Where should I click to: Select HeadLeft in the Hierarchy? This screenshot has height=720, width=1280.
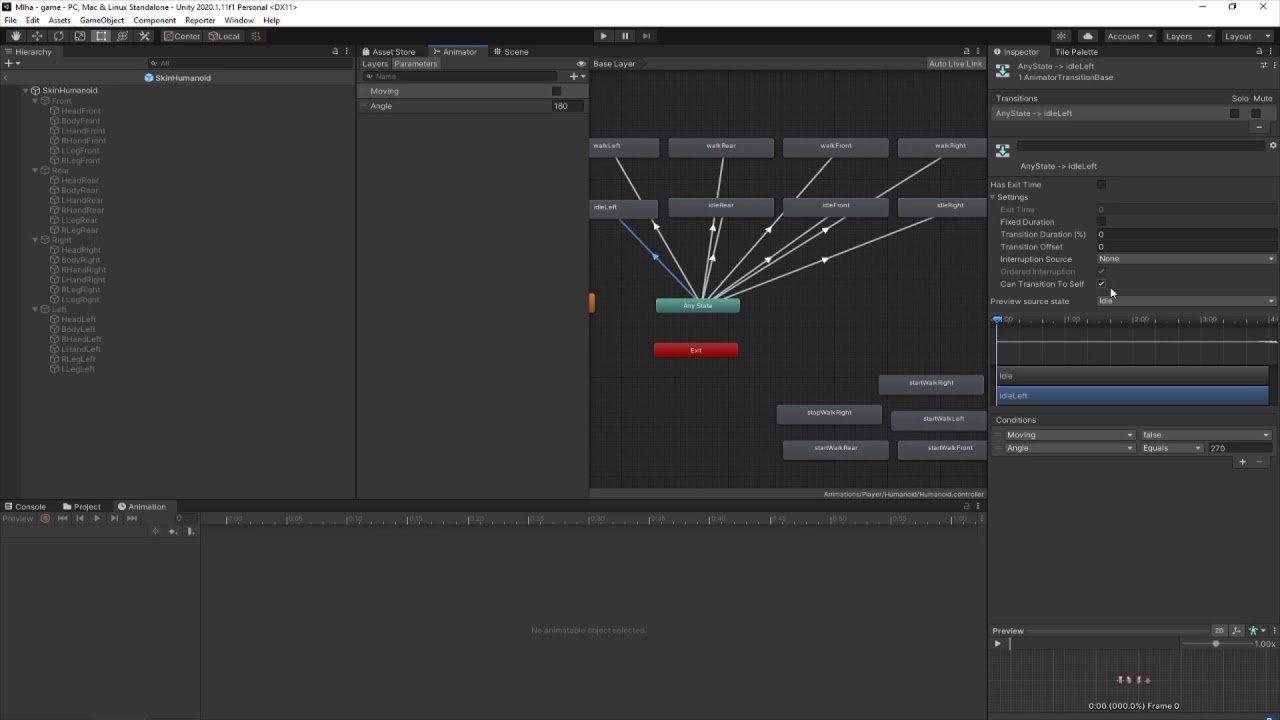click(x=78, y=320)
